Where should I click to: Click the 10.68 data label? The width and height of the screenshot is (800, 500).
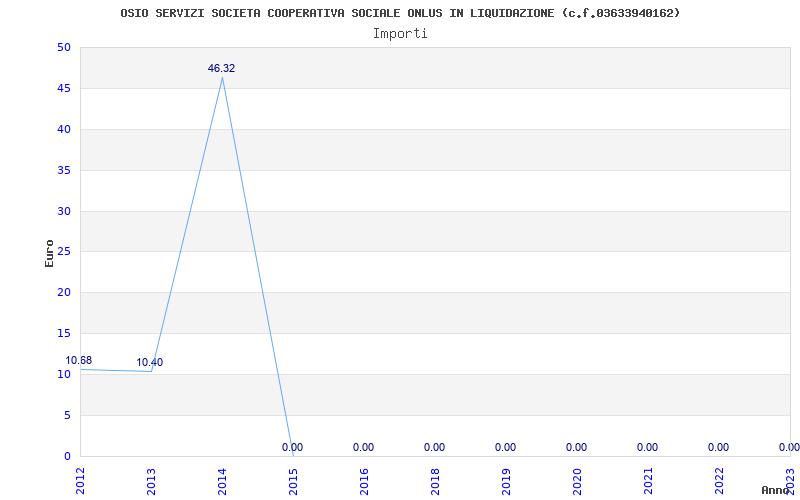click(x=79, y=361)
